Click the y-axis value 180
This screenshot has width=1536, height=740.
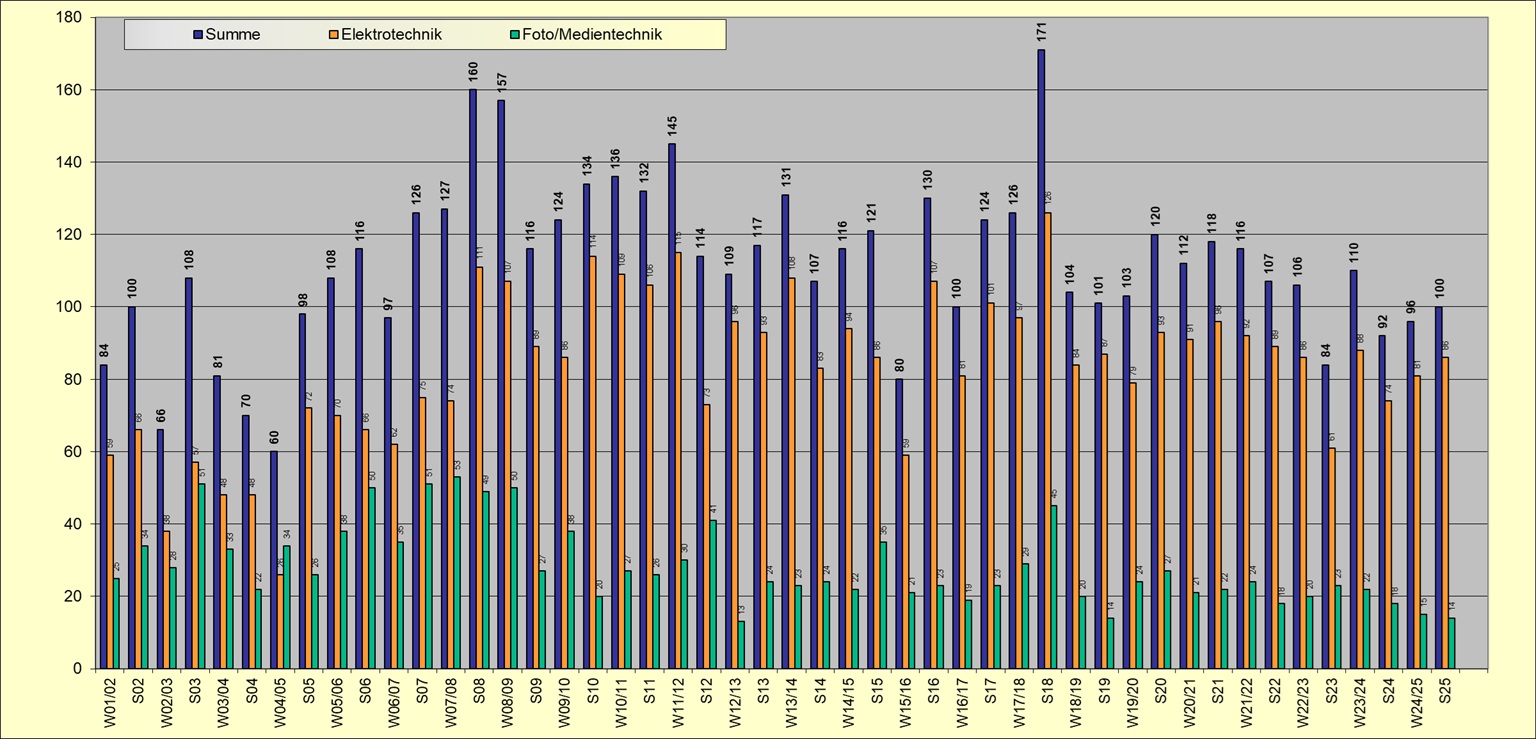68,18
